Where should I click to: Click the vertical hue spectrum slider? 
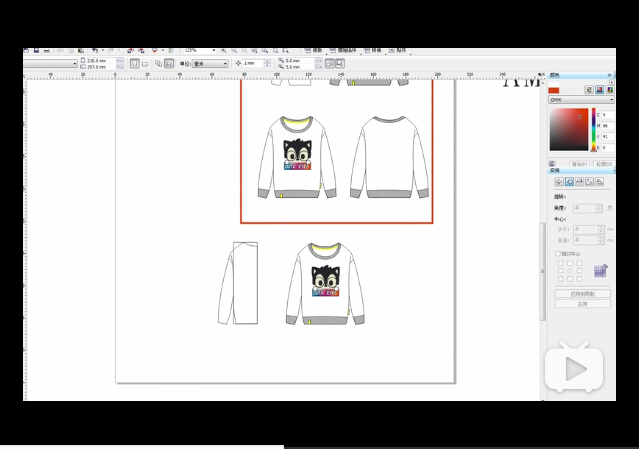point(594,130)
